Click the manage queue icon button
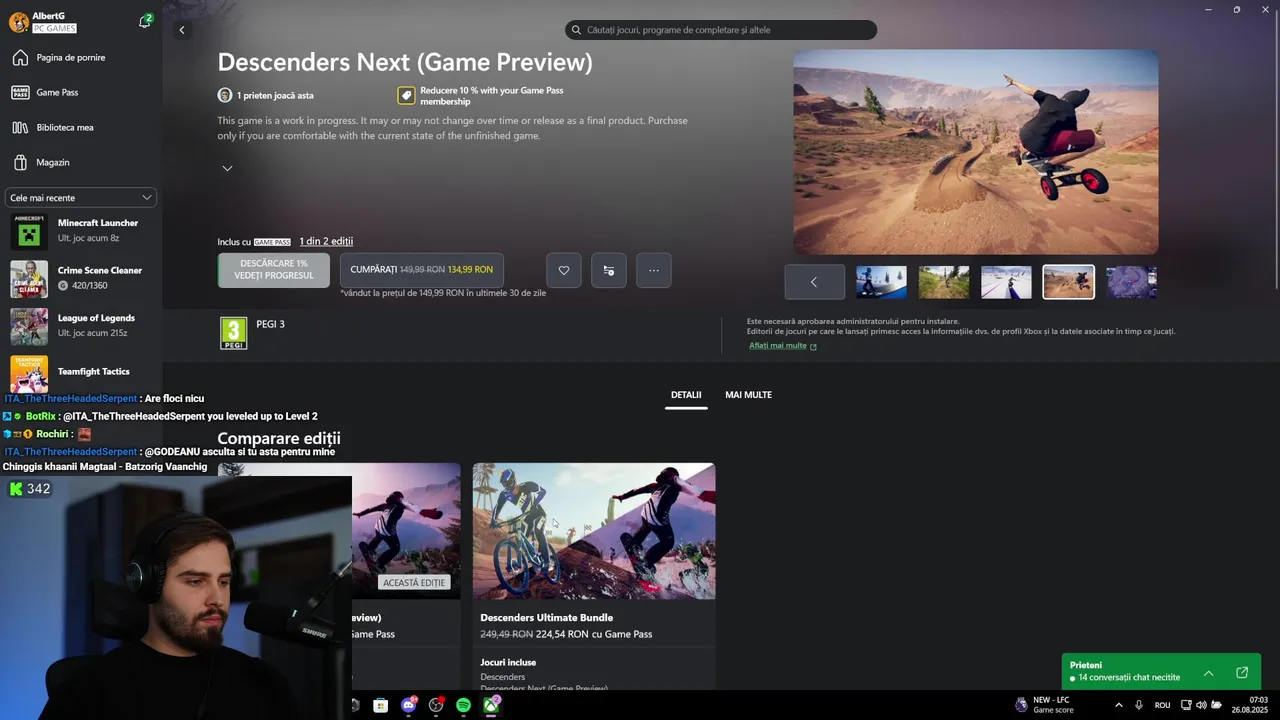The image size is (1280, 720). pos(609,270)
